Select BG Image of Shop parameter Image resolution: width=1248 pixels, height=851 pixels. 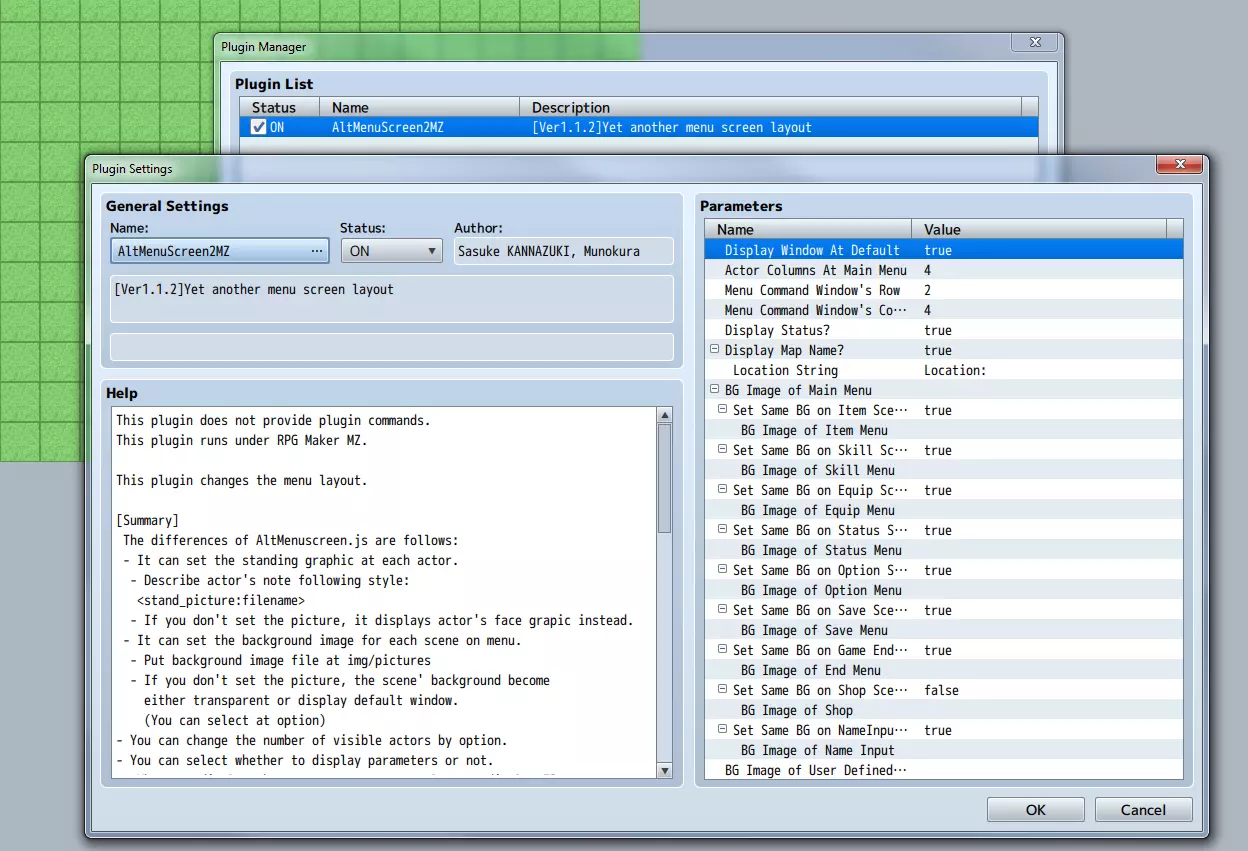click(x=797, y=710)
